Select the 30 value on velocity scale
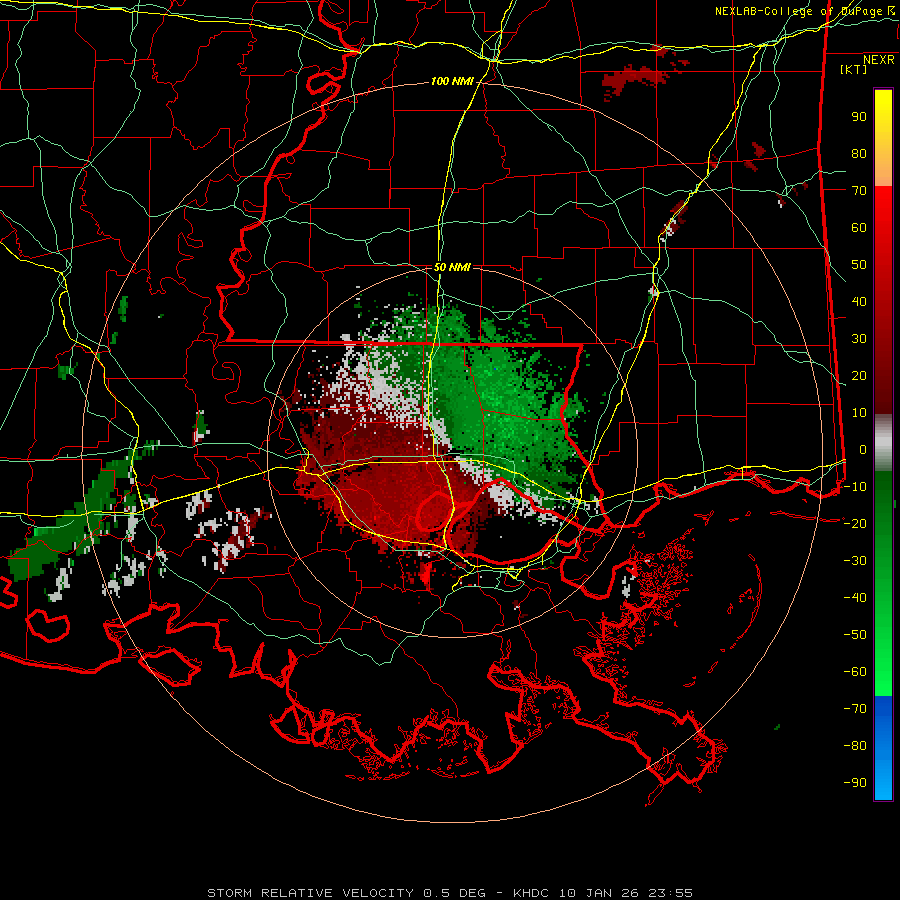The height and width of the screenshot is (900, 900). 859,339
